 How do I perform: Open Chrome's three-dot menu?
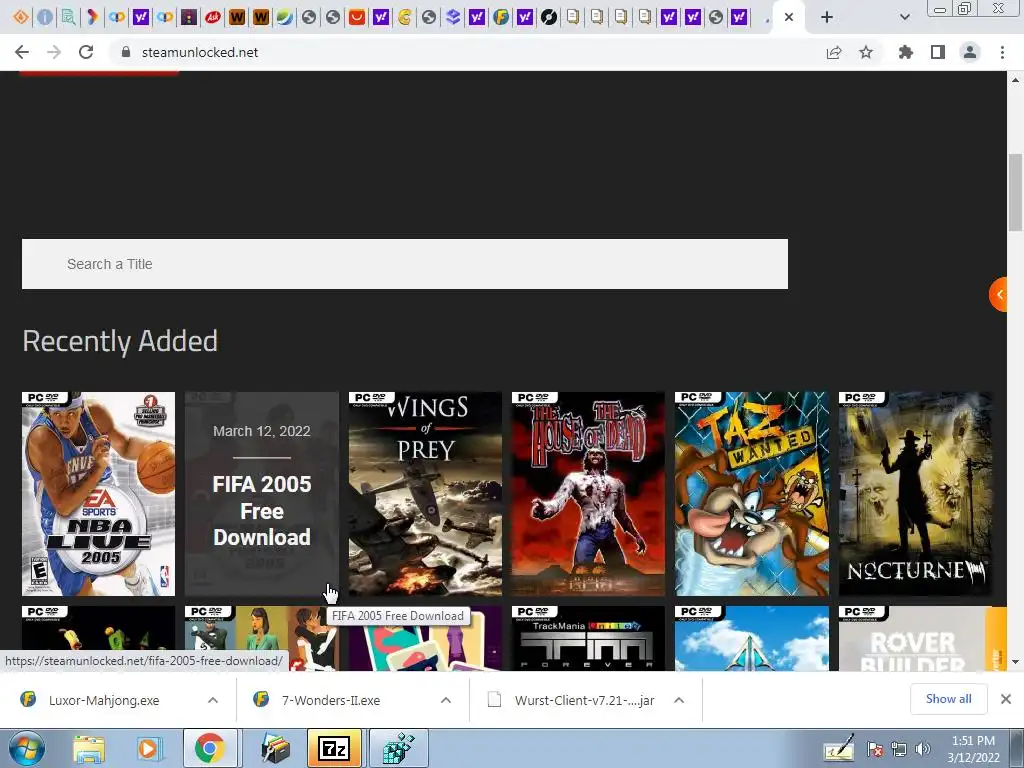(1002, 52)
